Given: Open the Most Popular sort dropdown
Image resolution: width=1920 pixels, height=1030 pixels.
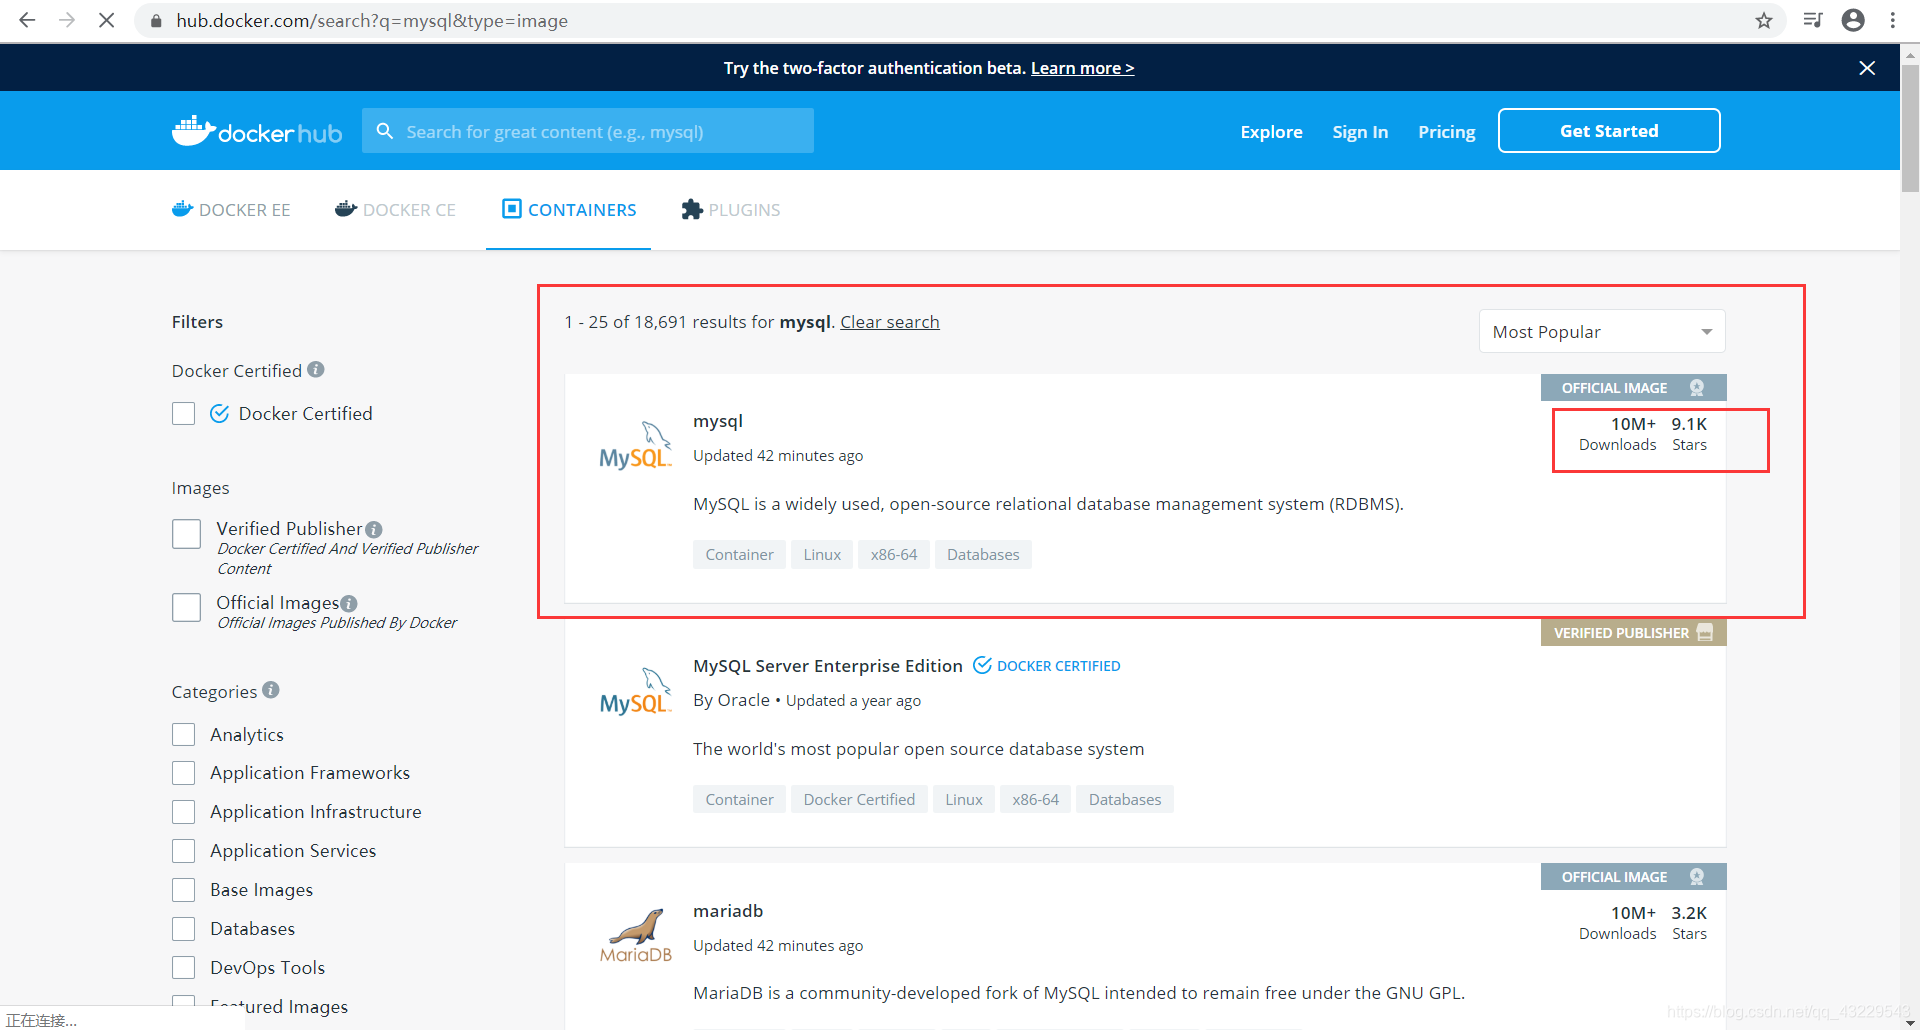Looking at the screenshot, I should point(1602,332).
